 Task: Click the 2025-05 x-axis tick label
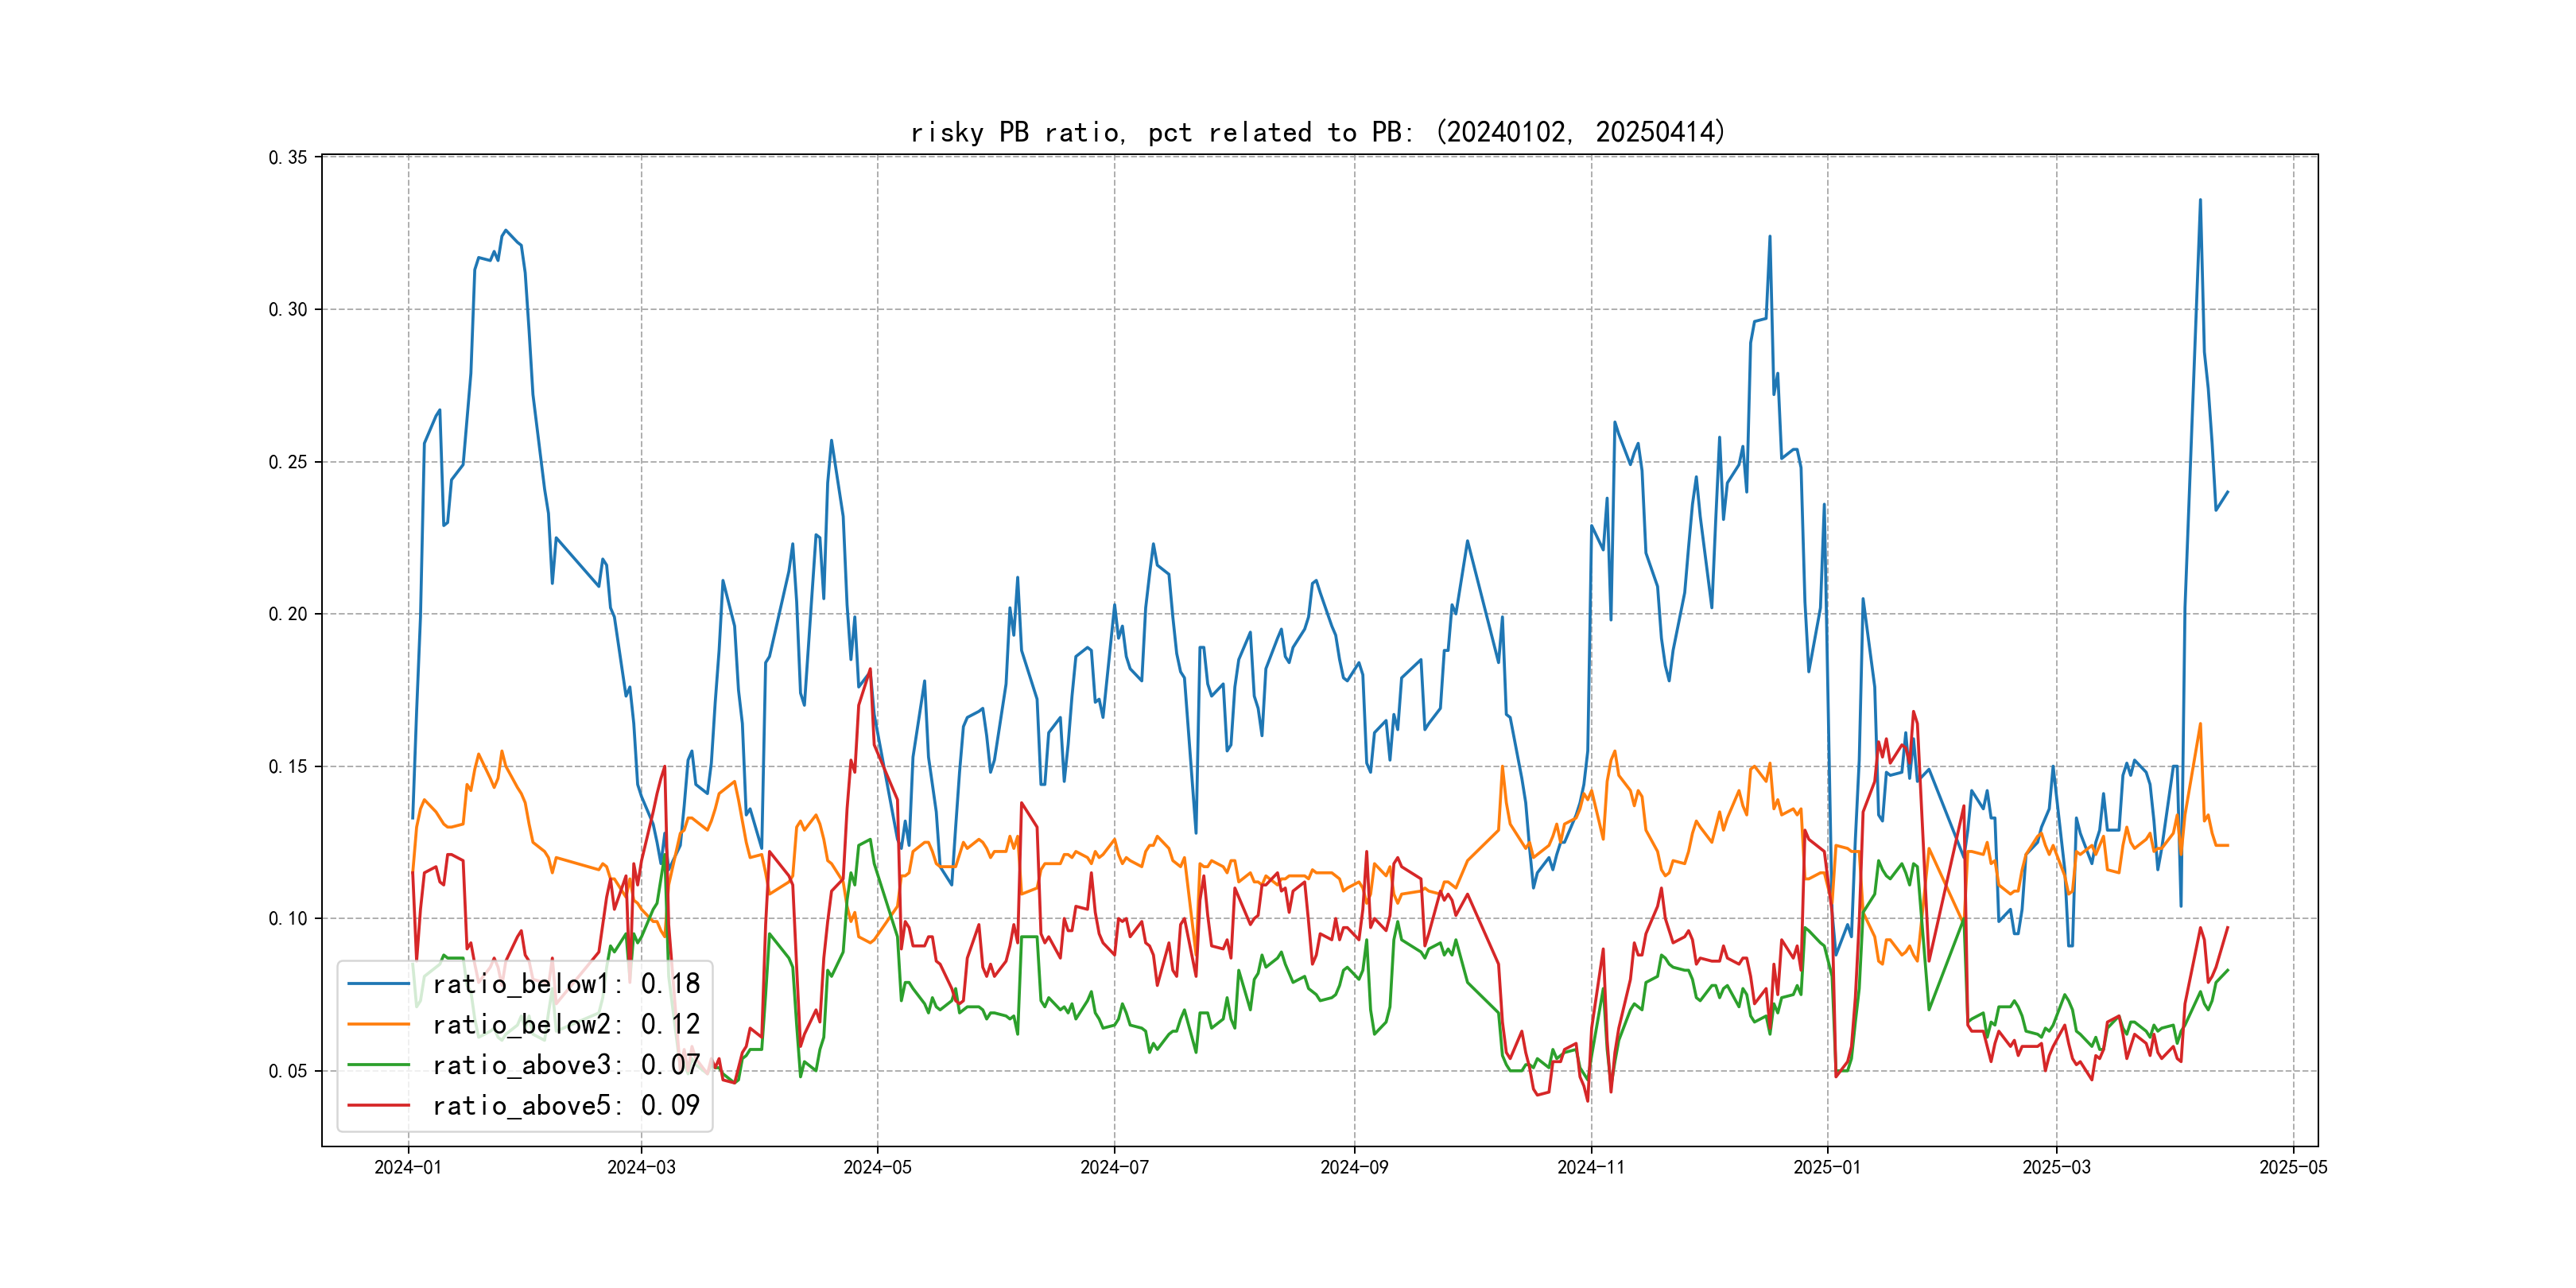(2293, 1167)
